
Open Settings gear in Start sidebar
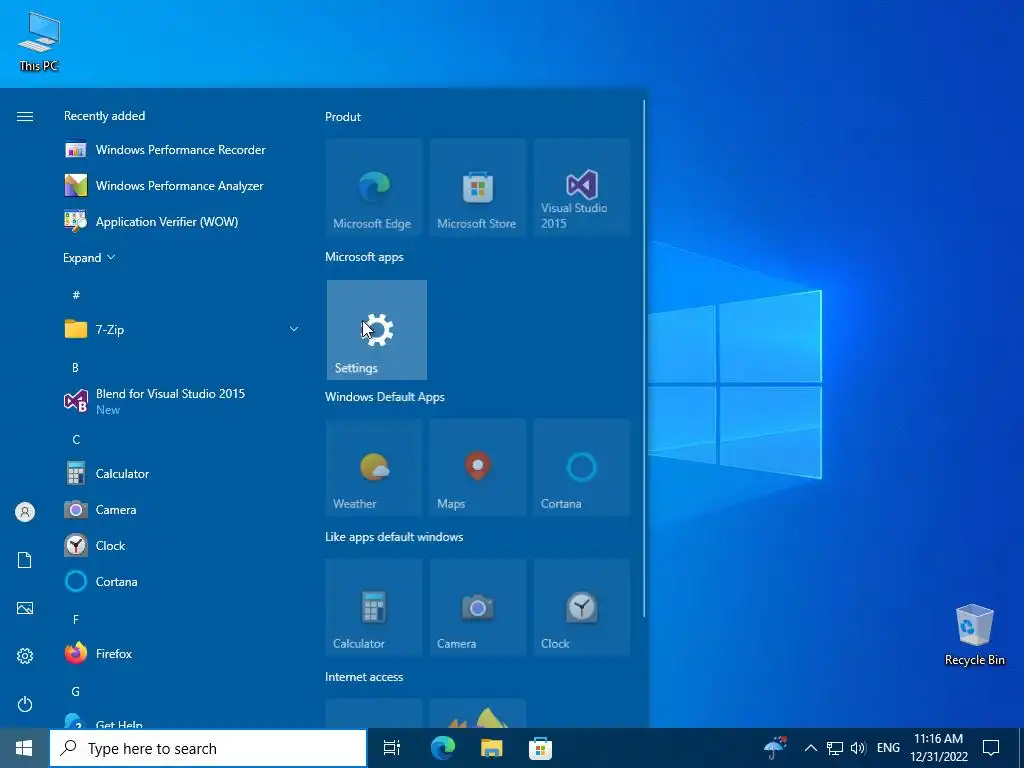pos(25,656)
